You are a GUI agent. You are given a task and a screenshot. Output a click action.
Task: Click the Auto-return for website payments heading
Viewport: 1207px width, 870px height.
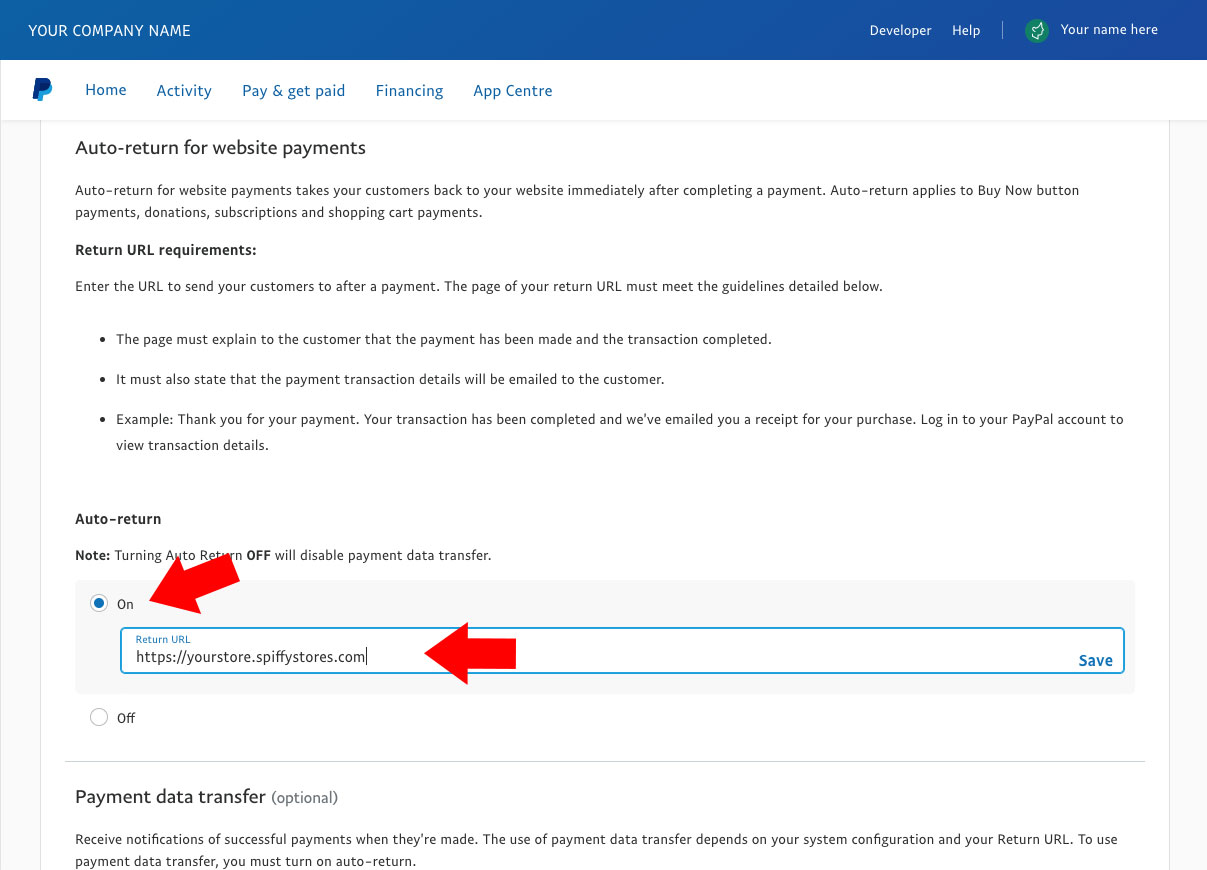[x=220, y=148]
